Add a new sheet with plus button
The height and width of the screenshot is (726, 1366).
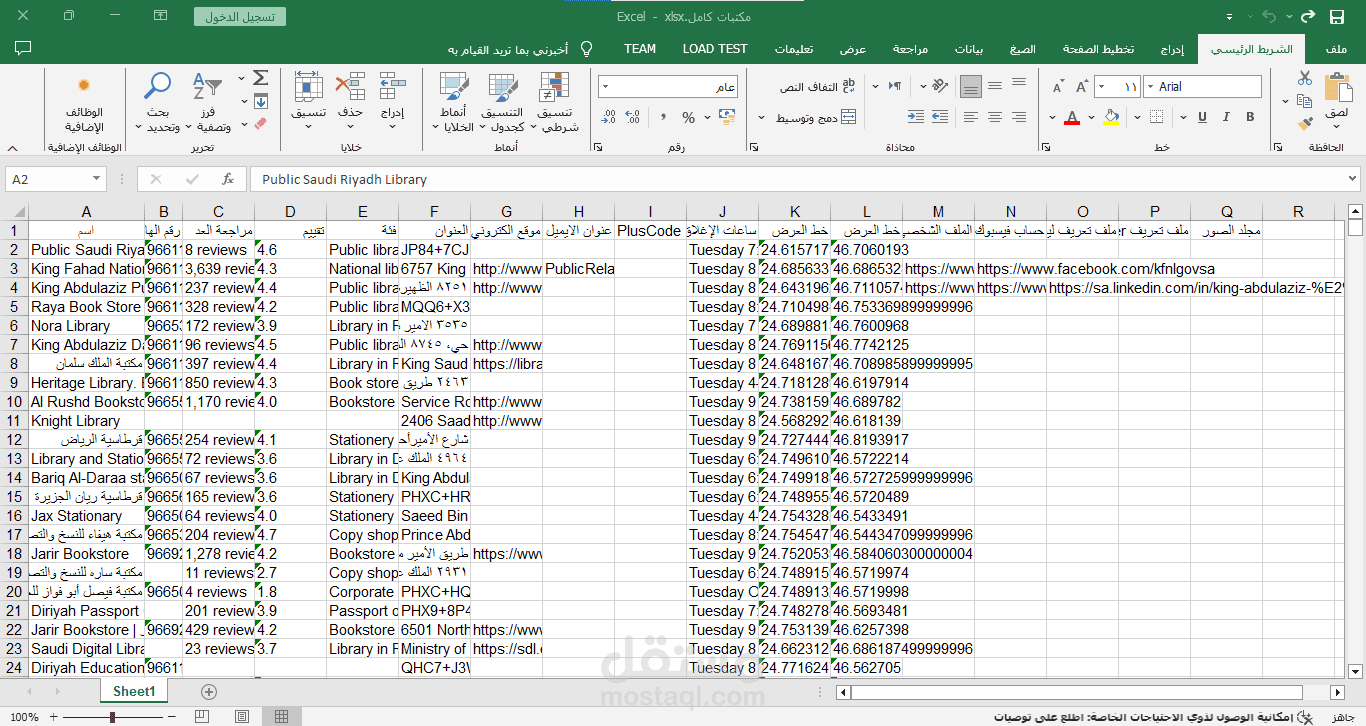pyautogui.click(x=208, y=692)
